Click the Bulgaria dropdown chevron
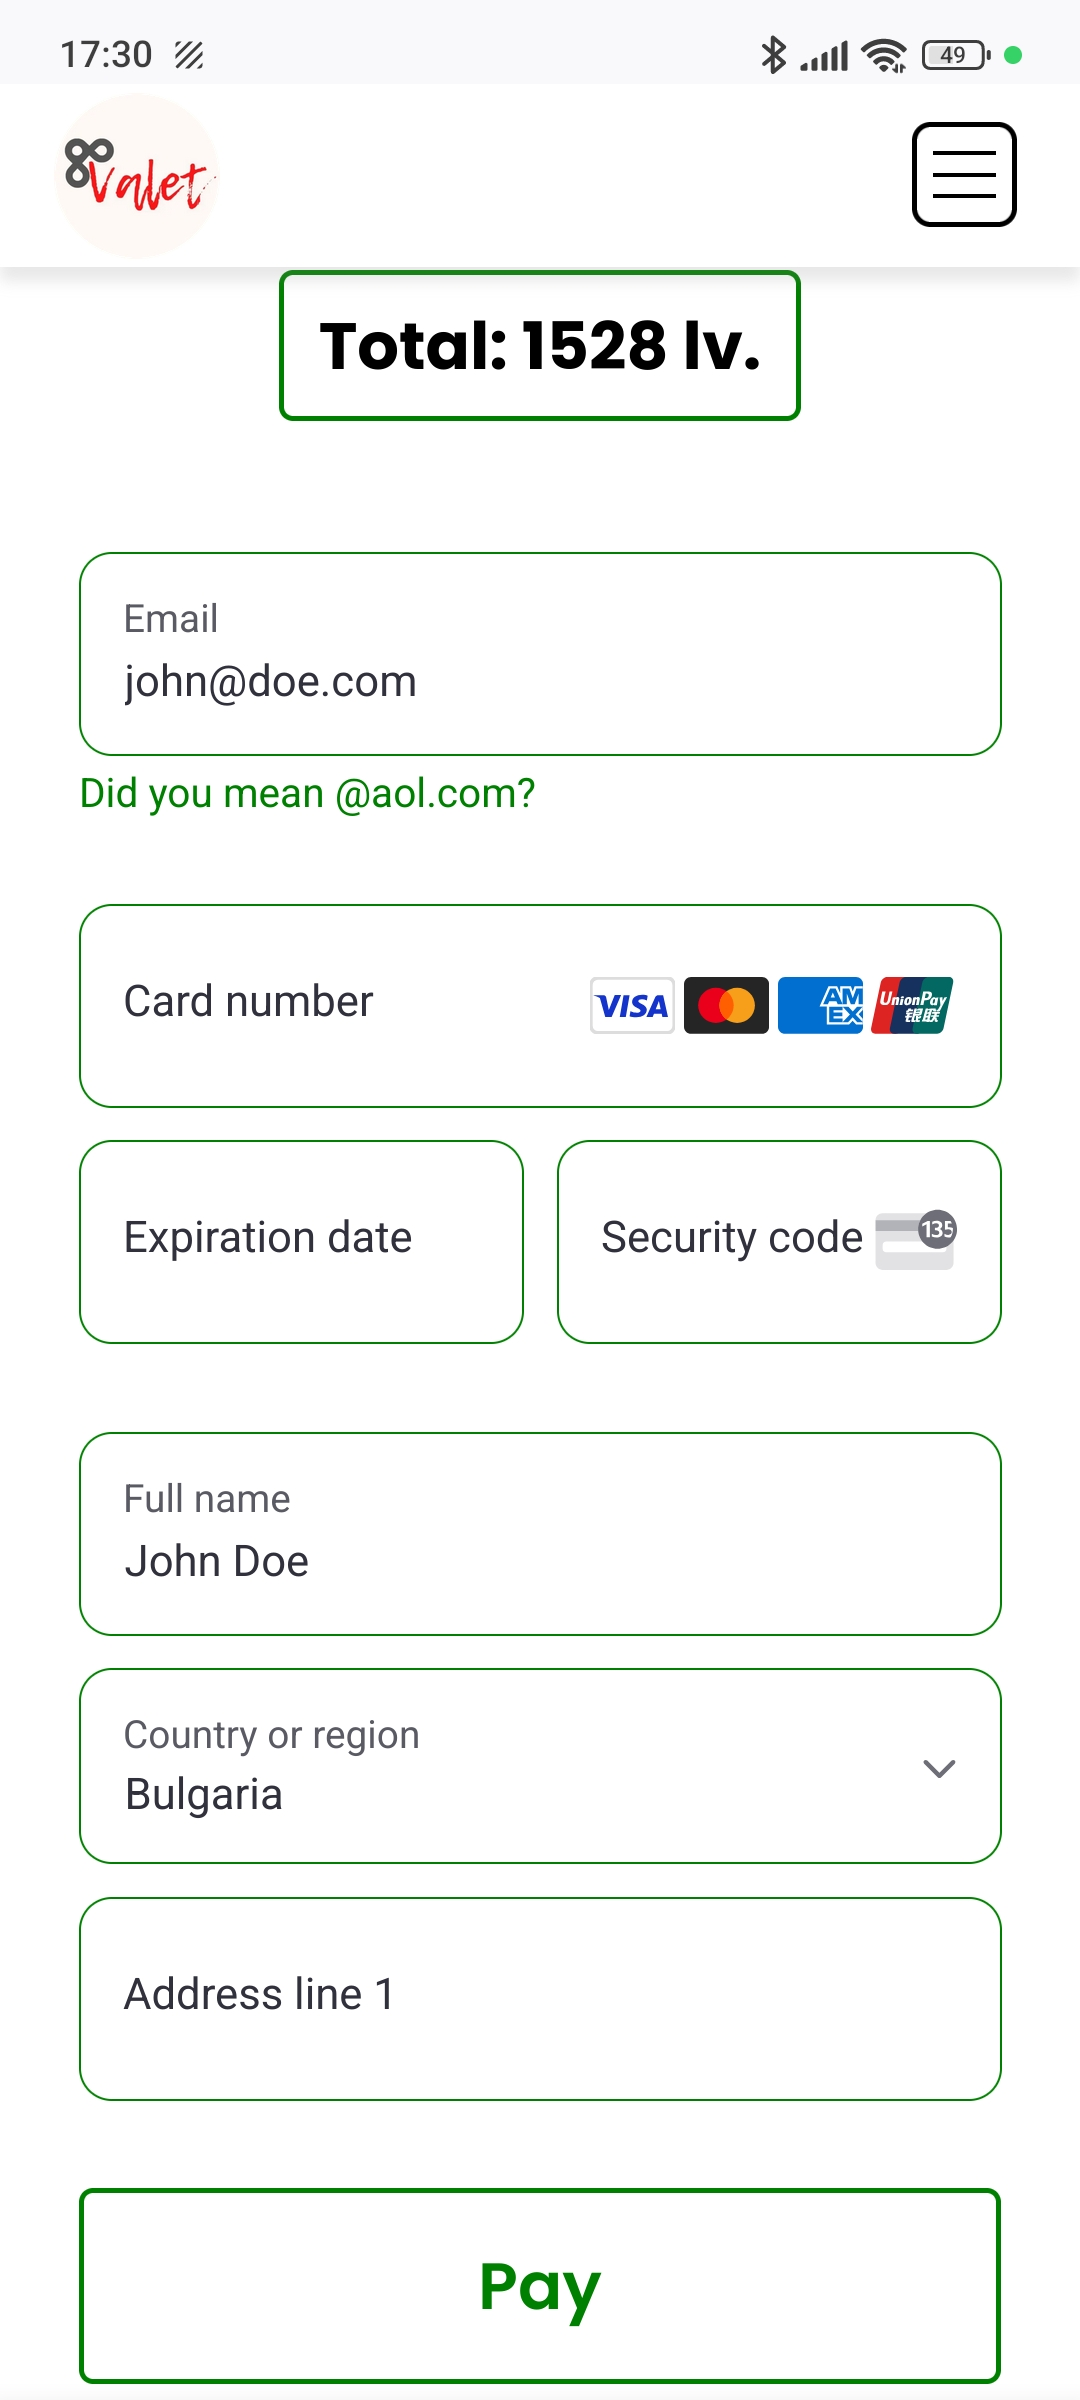Viewport: 1080px width, 2400px height. point(939,1768)
